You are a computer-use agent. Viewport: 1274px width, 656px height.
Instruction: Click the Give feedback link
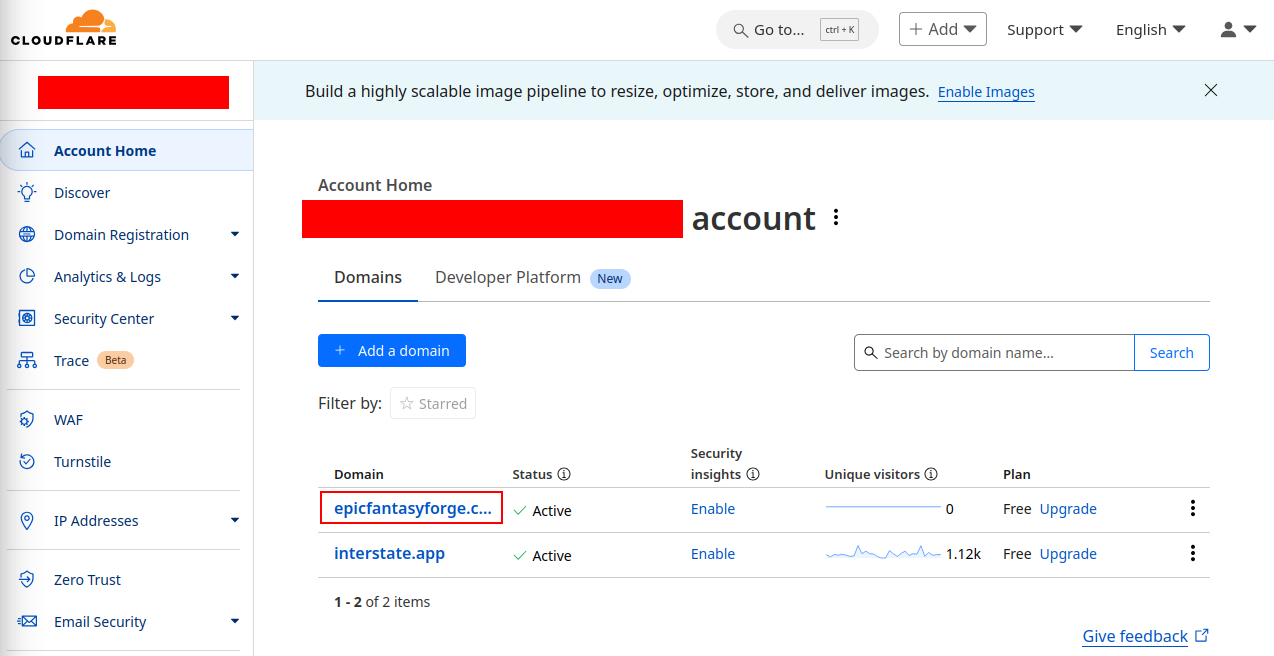point(1135,636)
